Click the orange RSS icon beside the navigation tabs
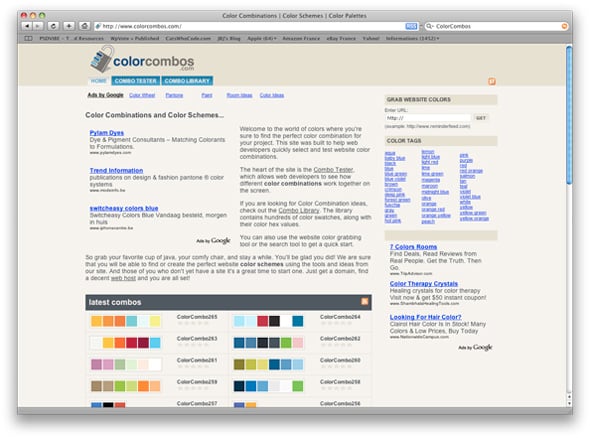This screenshot has height=438, width=590. pyautogui.click(x=492, y=81)
